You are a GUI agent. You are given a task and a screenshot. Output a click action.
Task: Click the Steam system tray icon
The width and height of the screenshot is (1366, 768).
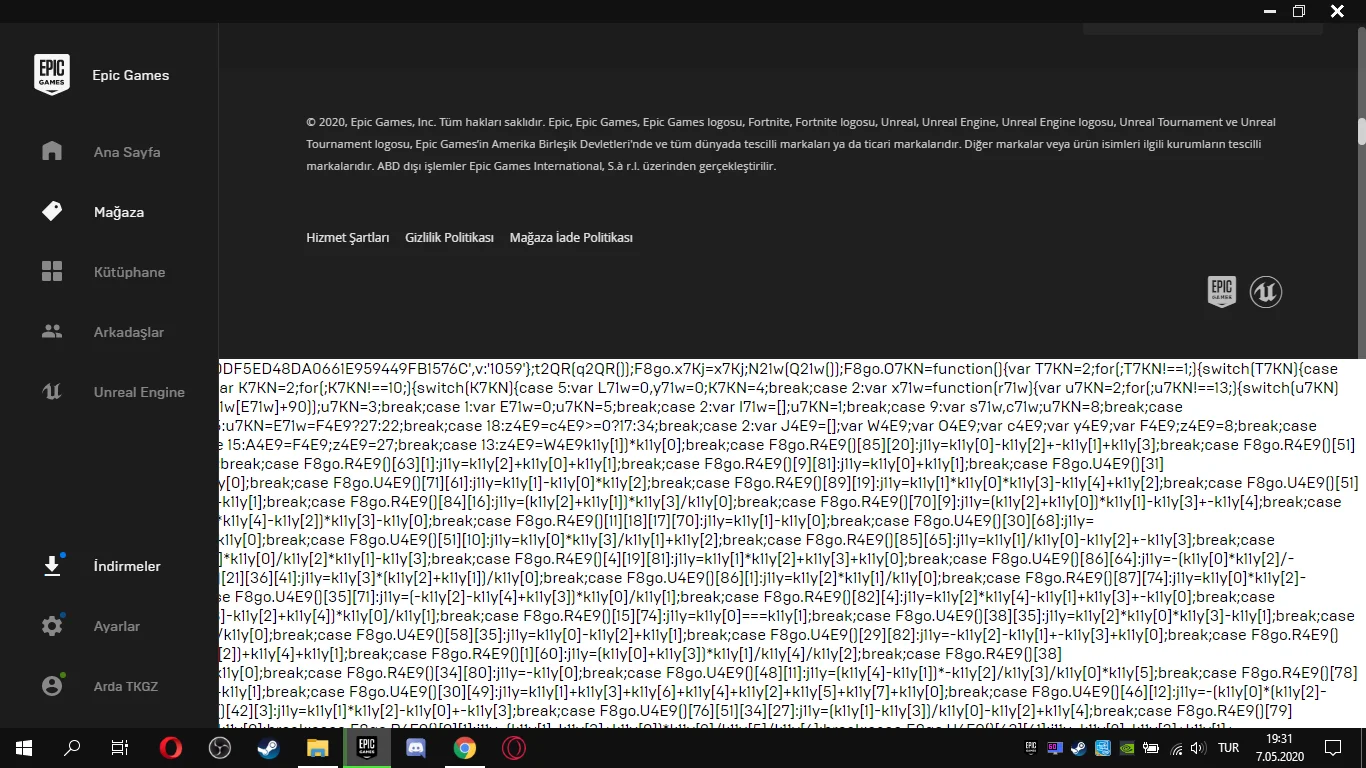[x=1079, y=748]
